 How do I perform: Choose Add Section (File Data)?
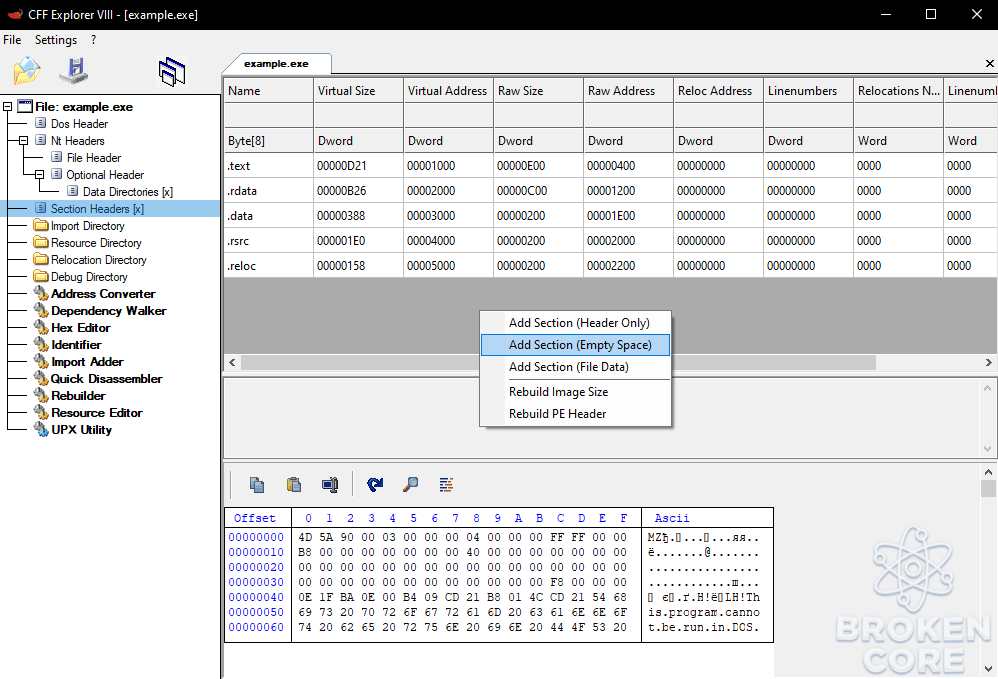575,367
